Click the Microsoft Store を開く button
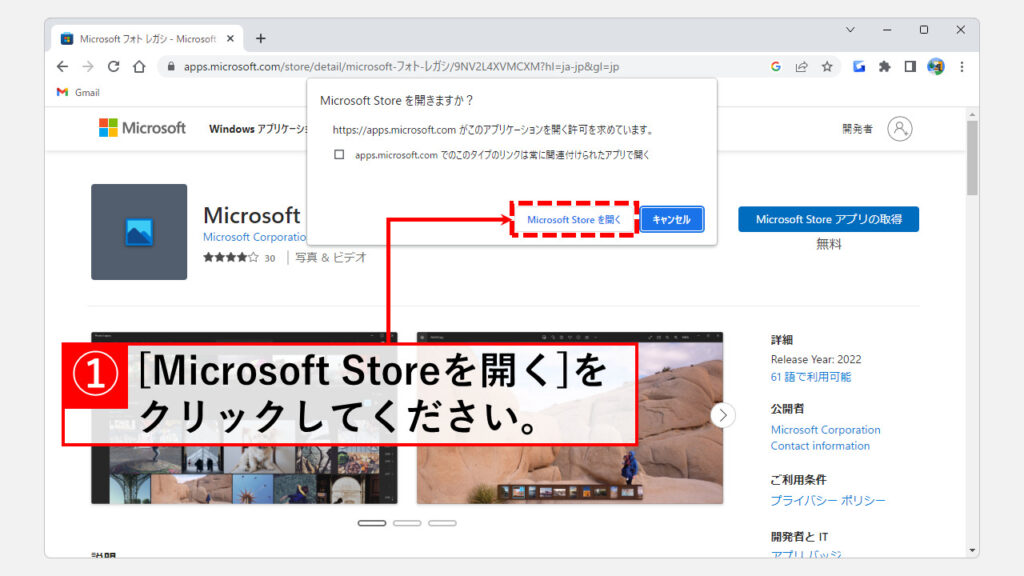 click(574, 219)
